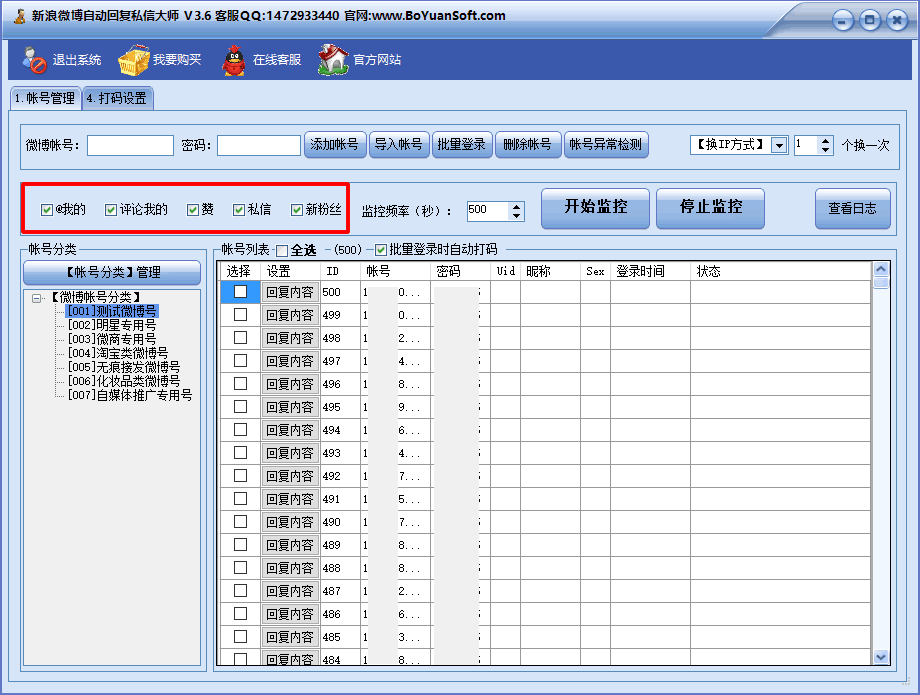This screenshot has width=920, height=695.
Task: Click the 批量登录 button
Action: pos(462,145)
